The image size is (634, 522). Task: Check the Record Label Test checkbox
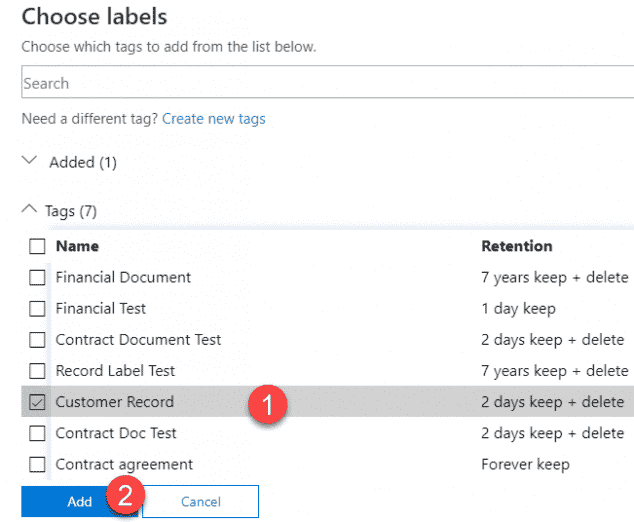(37, 371)
